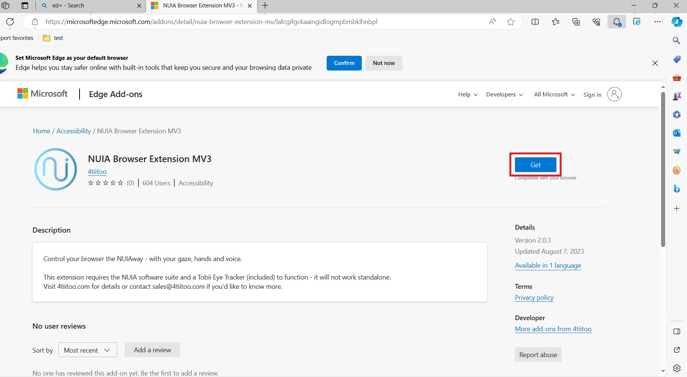Image resolution: width=687 pixels, height=377 pixels.
Task: Expand the All Microsoft dropdown
Action: pyautogui.click(x=554, y=94)
